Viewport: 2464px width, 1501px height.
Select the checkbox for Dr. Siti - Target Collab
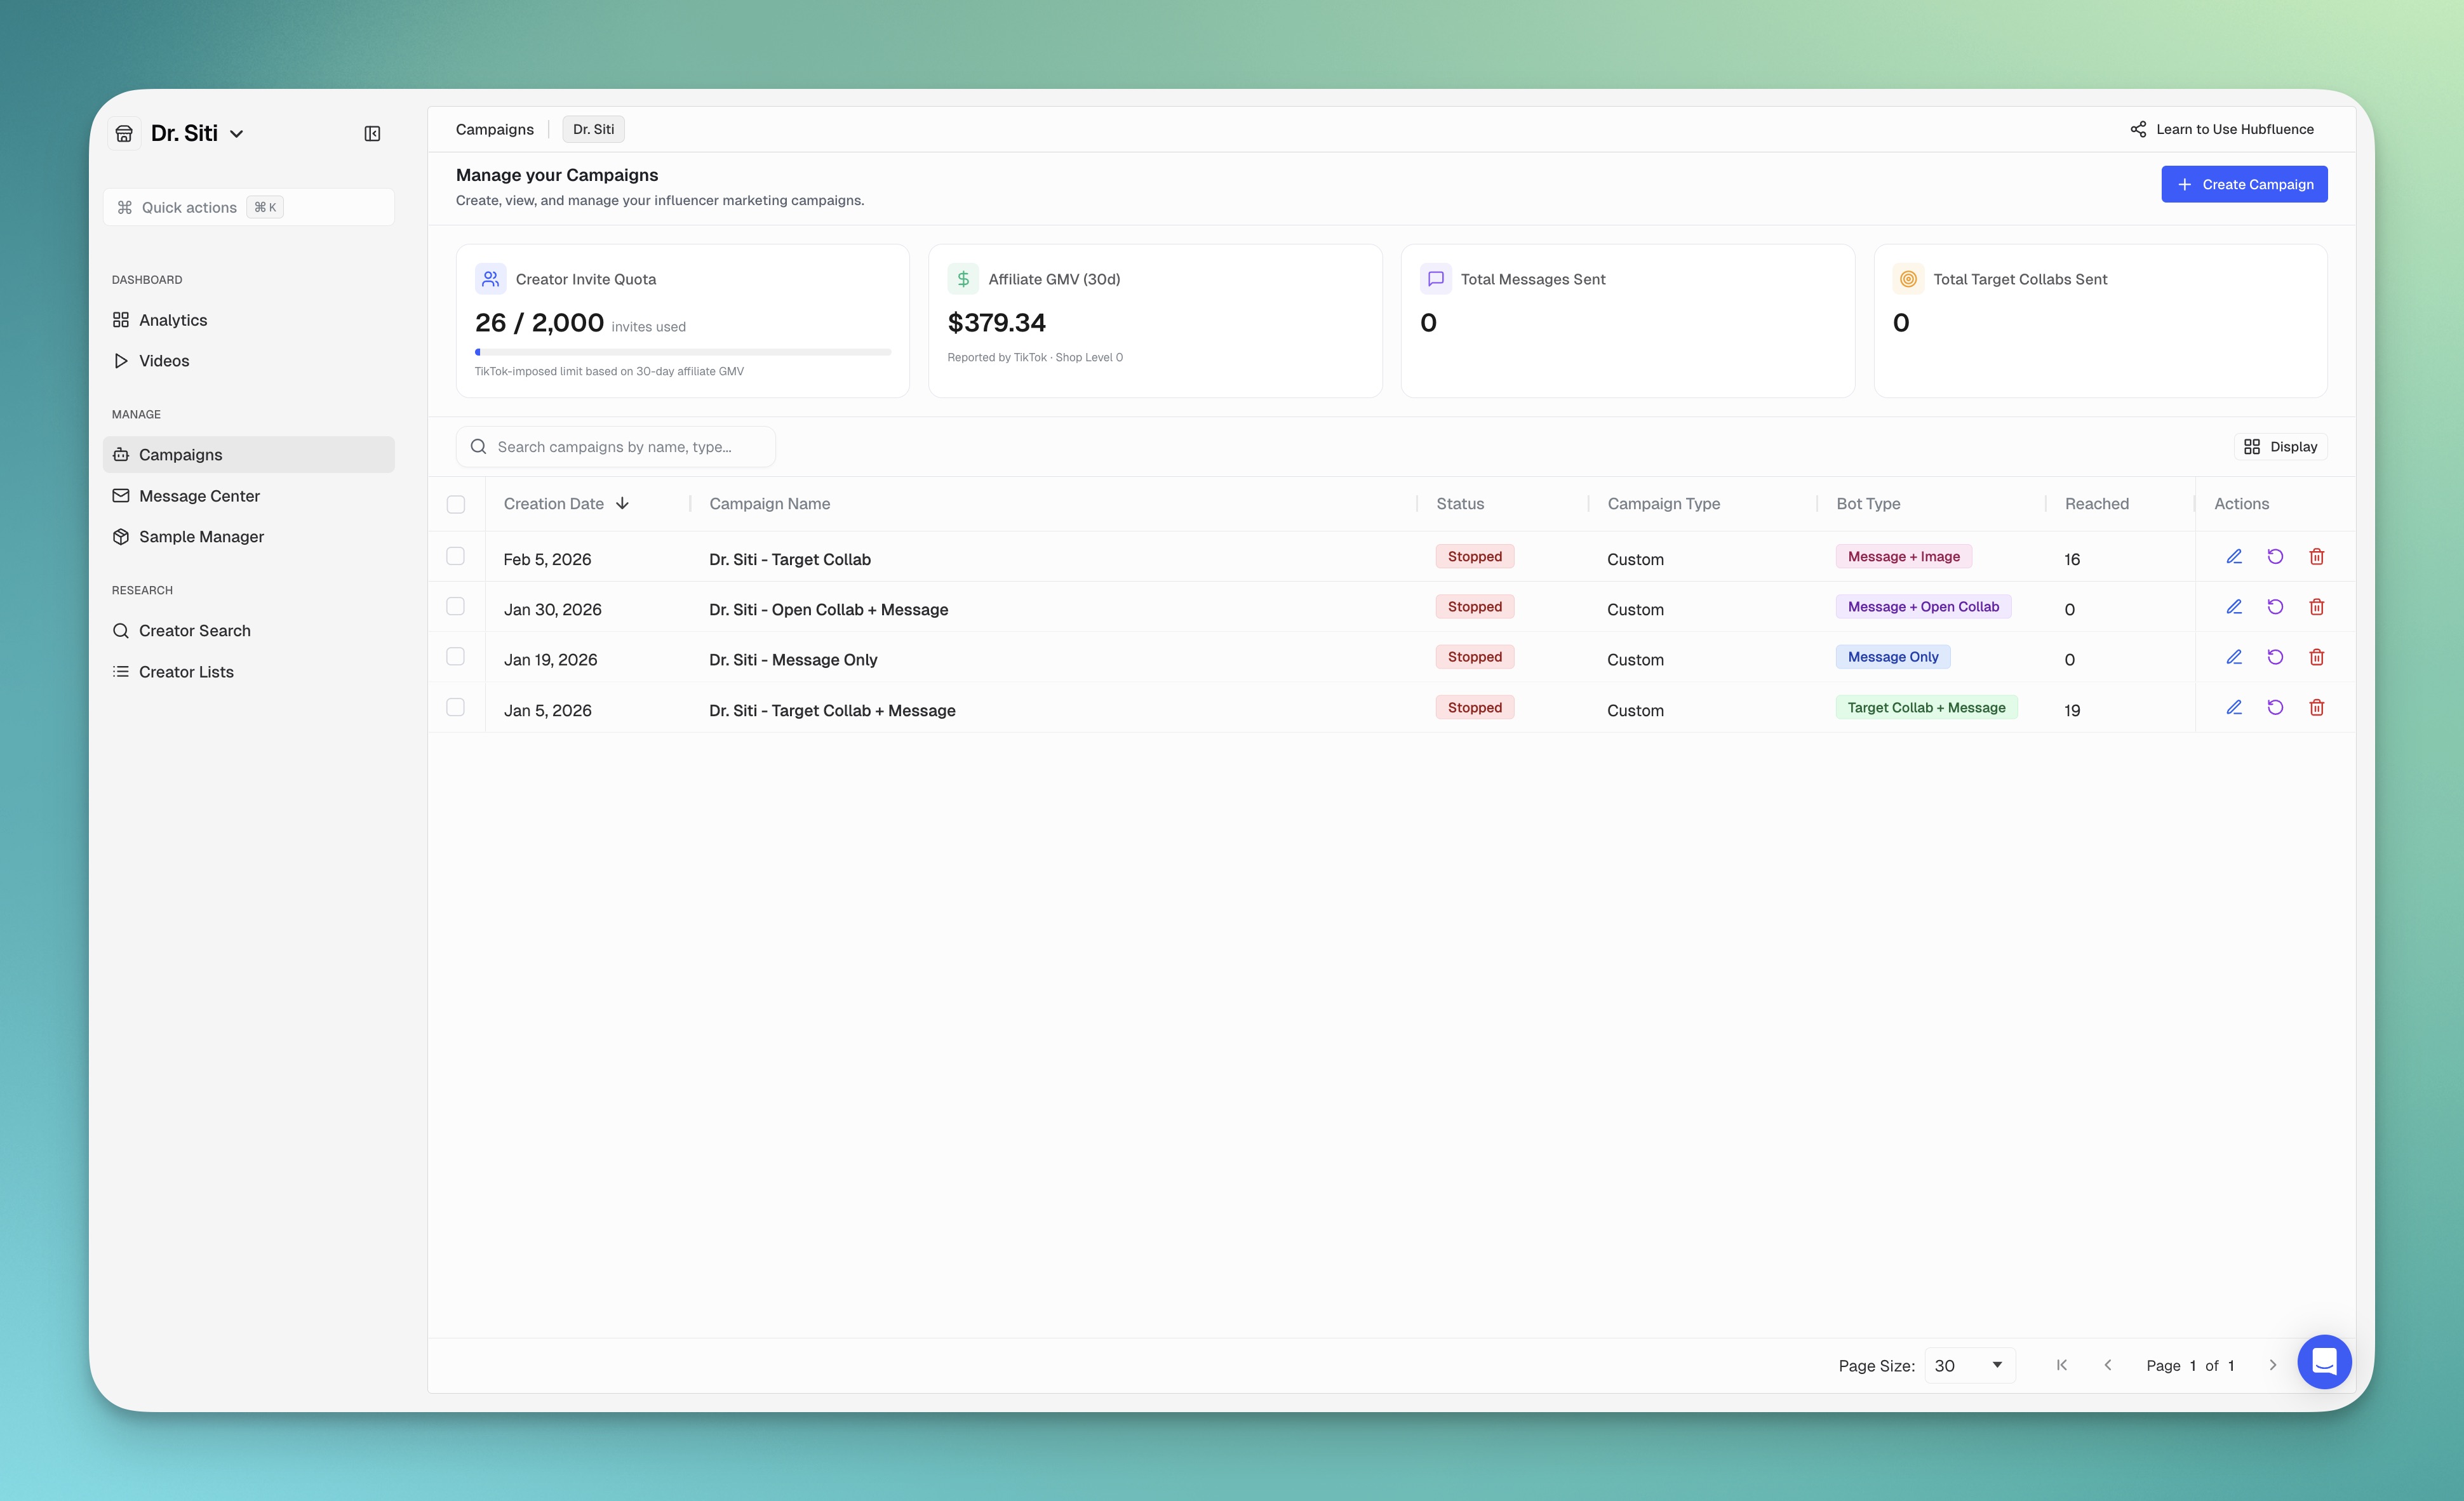pos(456,556)
